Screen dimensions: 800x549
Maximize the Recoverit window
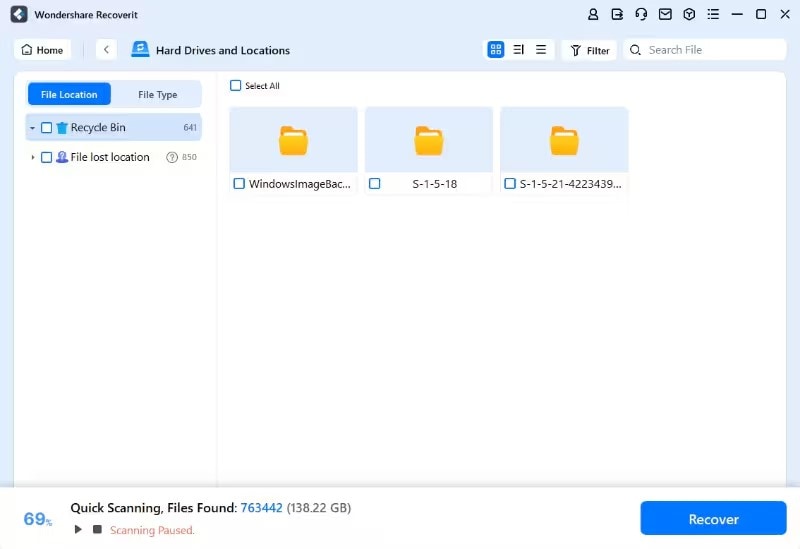[x=761, y=14]
